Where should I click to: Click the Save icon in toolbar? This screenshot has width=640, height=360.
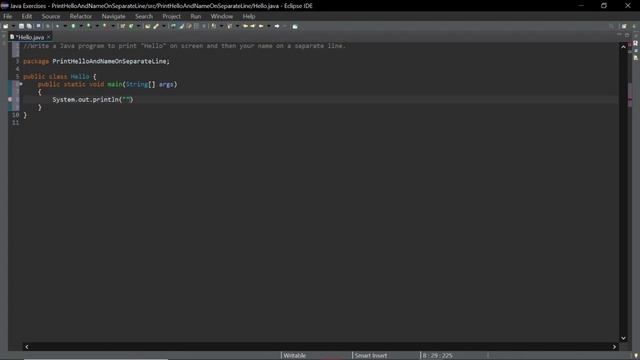[21, 26]
